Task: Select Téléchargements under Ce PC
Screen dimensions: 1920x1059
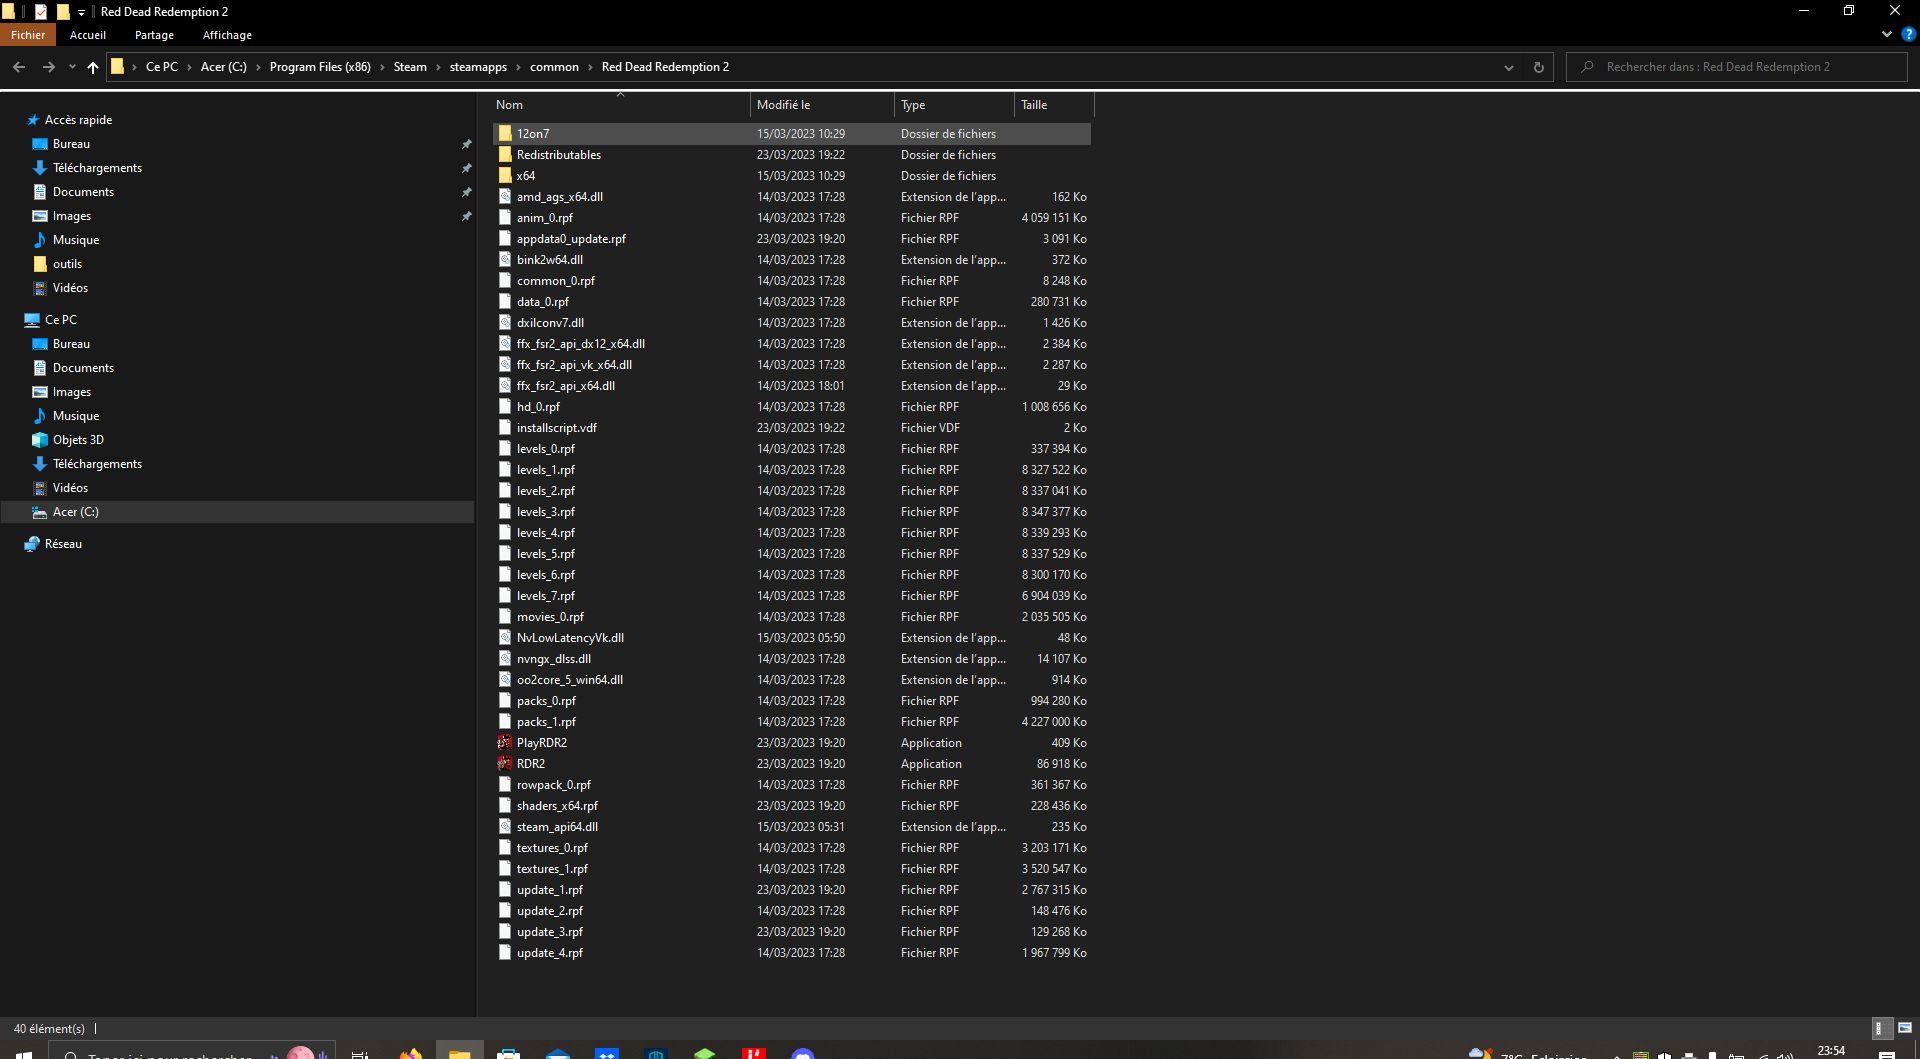Action: 97,464
